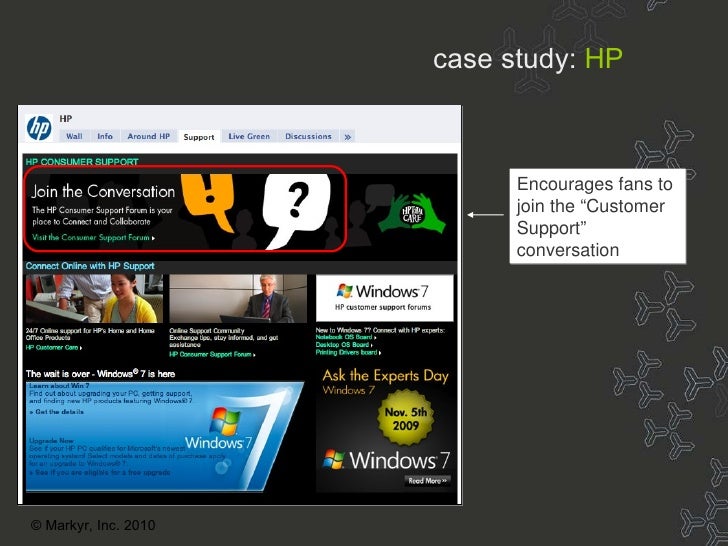728x546 pixels.
Task: Click Connect Online with HP Support heading
Action: click(x=90, y=266)
